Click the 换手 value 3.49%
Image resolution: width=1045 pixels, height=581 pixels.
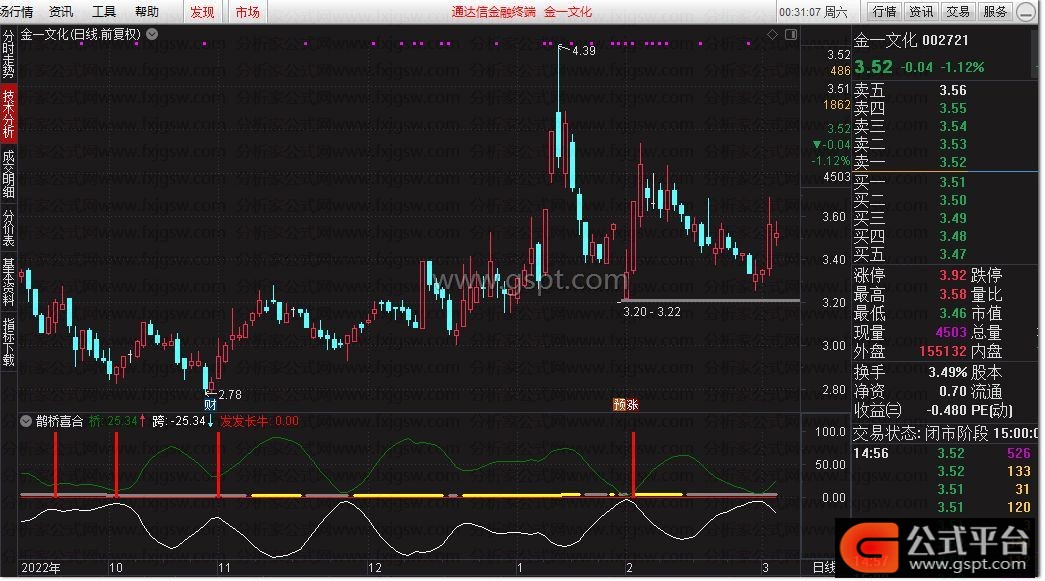coord(948,372)
